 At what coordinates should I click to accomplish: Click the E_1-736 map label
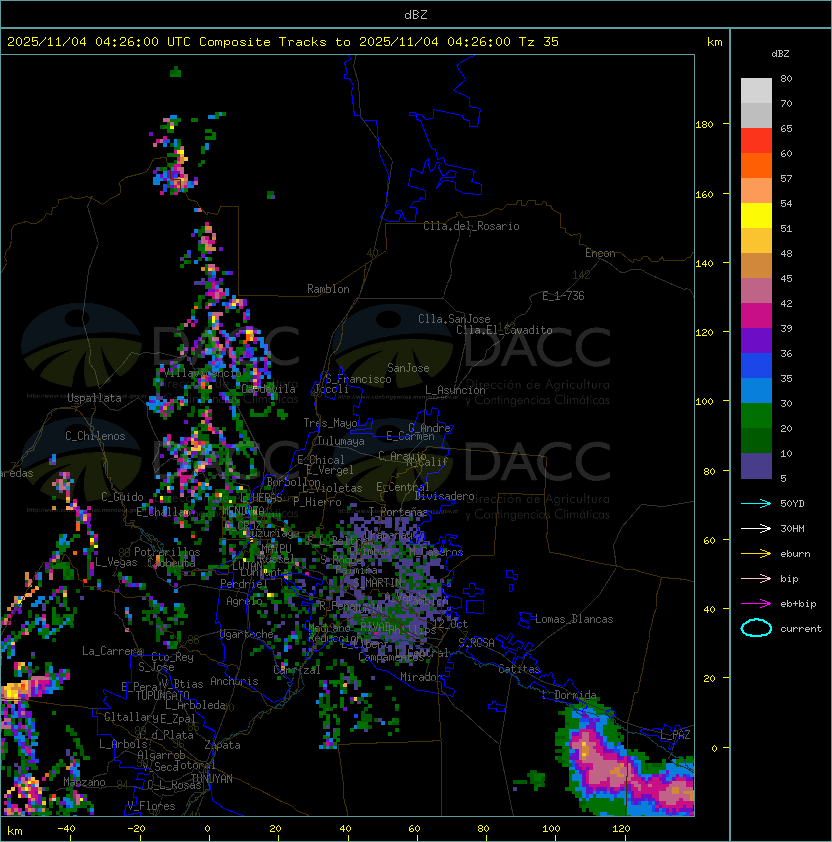click(563, 296)
